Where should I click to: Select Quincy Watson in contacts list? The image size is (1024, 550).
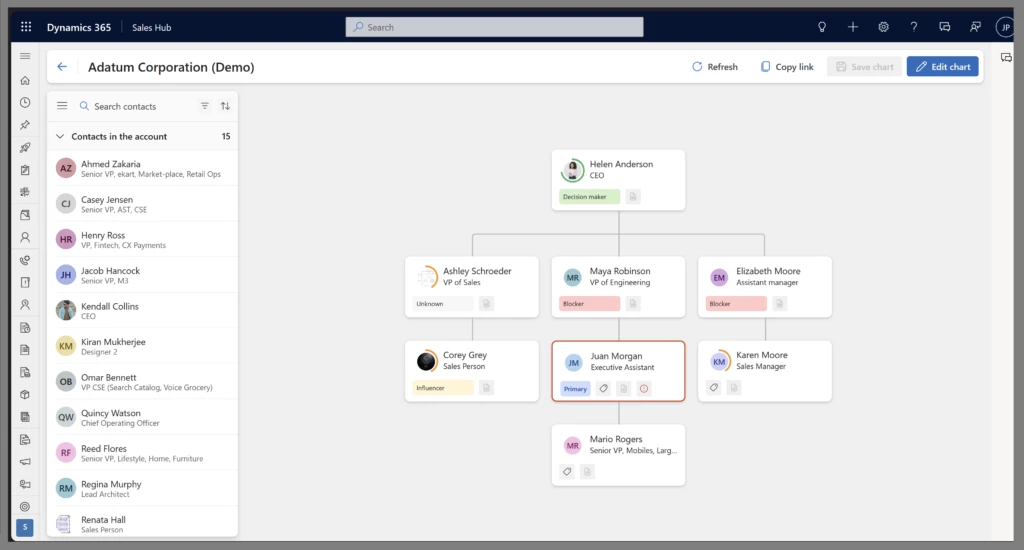pyautogui.click(x=142, y=417)
